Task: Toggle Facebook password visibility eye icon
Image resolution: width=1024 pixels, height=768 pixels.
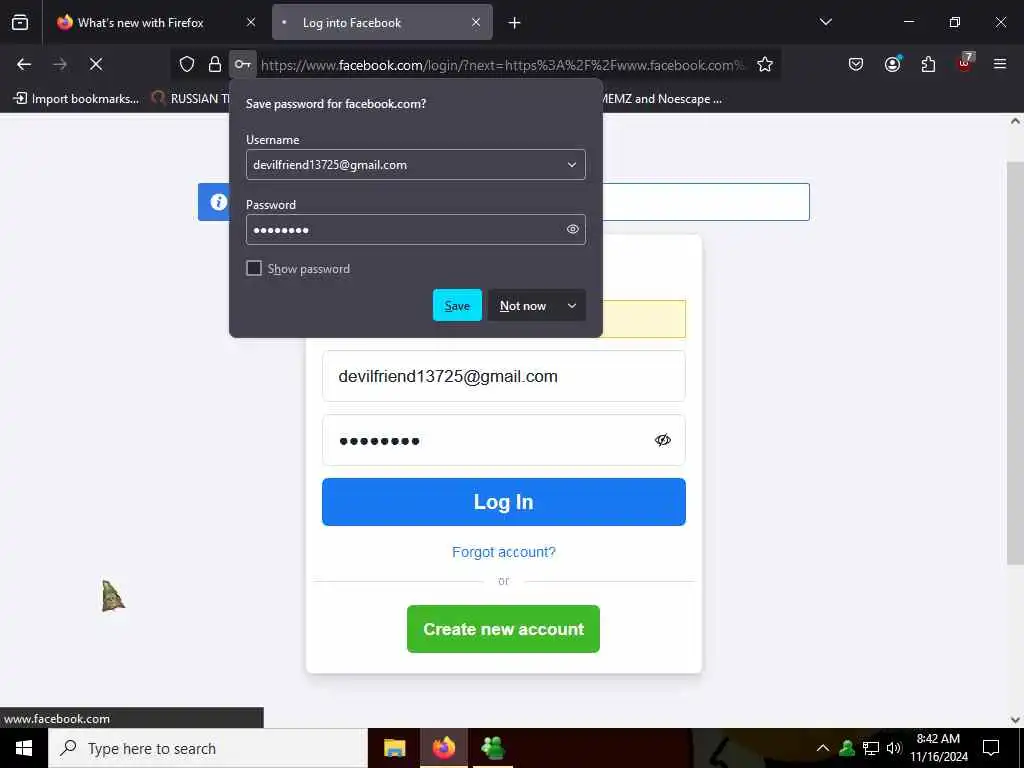Action: [x=662, y=440]
